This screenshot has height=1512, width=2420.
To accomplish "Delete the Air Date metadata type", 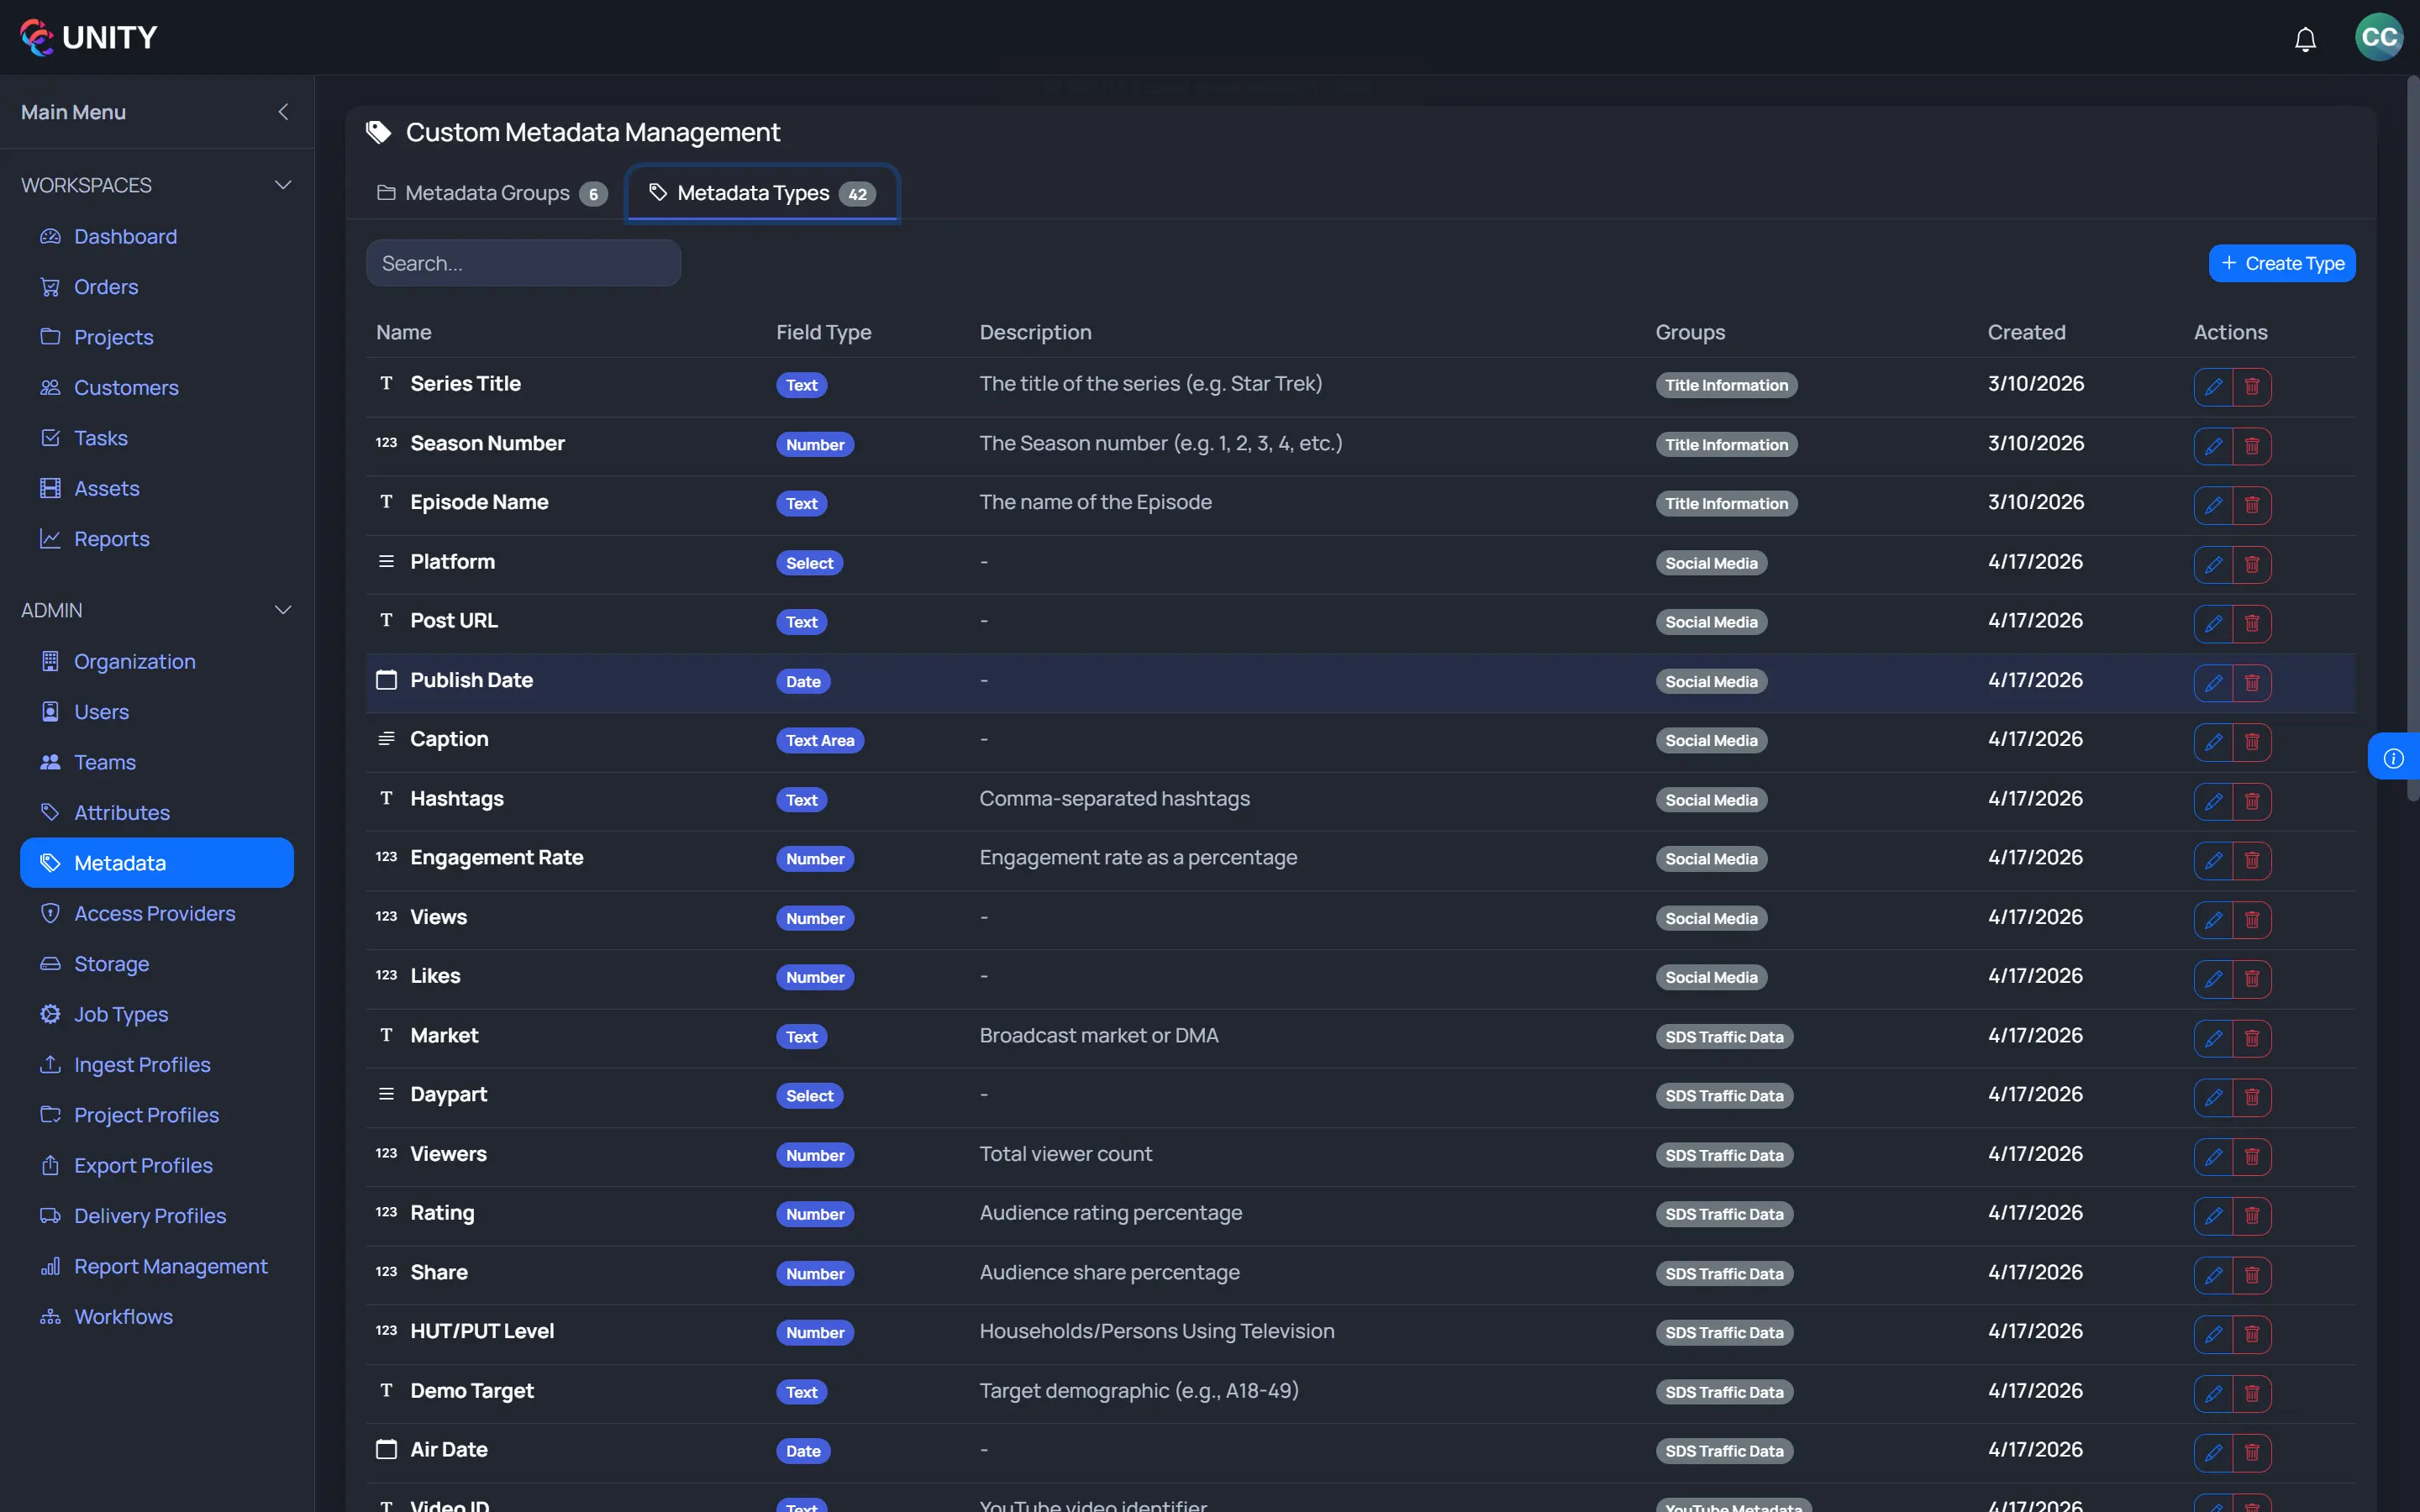I will click(2251, 1453).
